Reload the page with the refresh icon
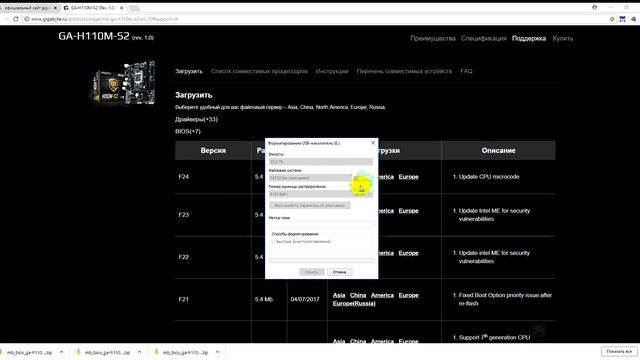640x360 pixels. tap(16, 19)
